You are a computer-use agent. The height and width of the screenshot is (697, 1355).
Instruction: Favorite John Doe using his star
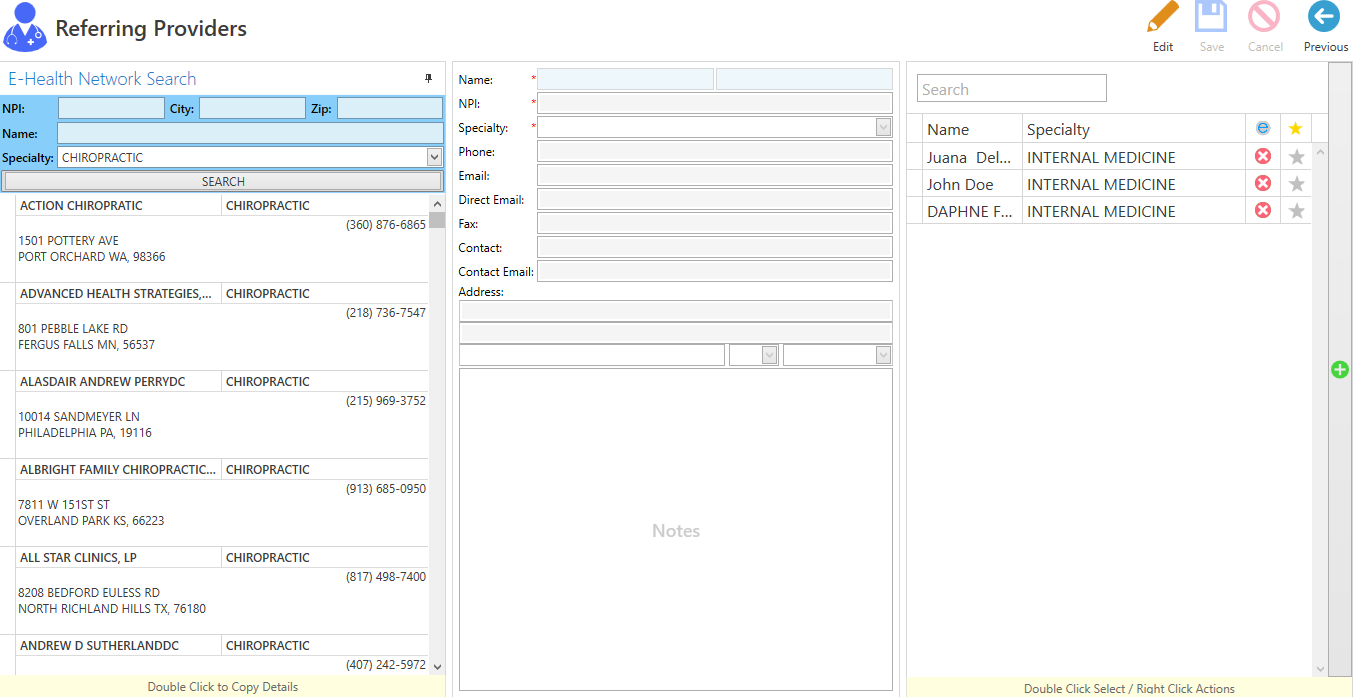click(1296, 183)
